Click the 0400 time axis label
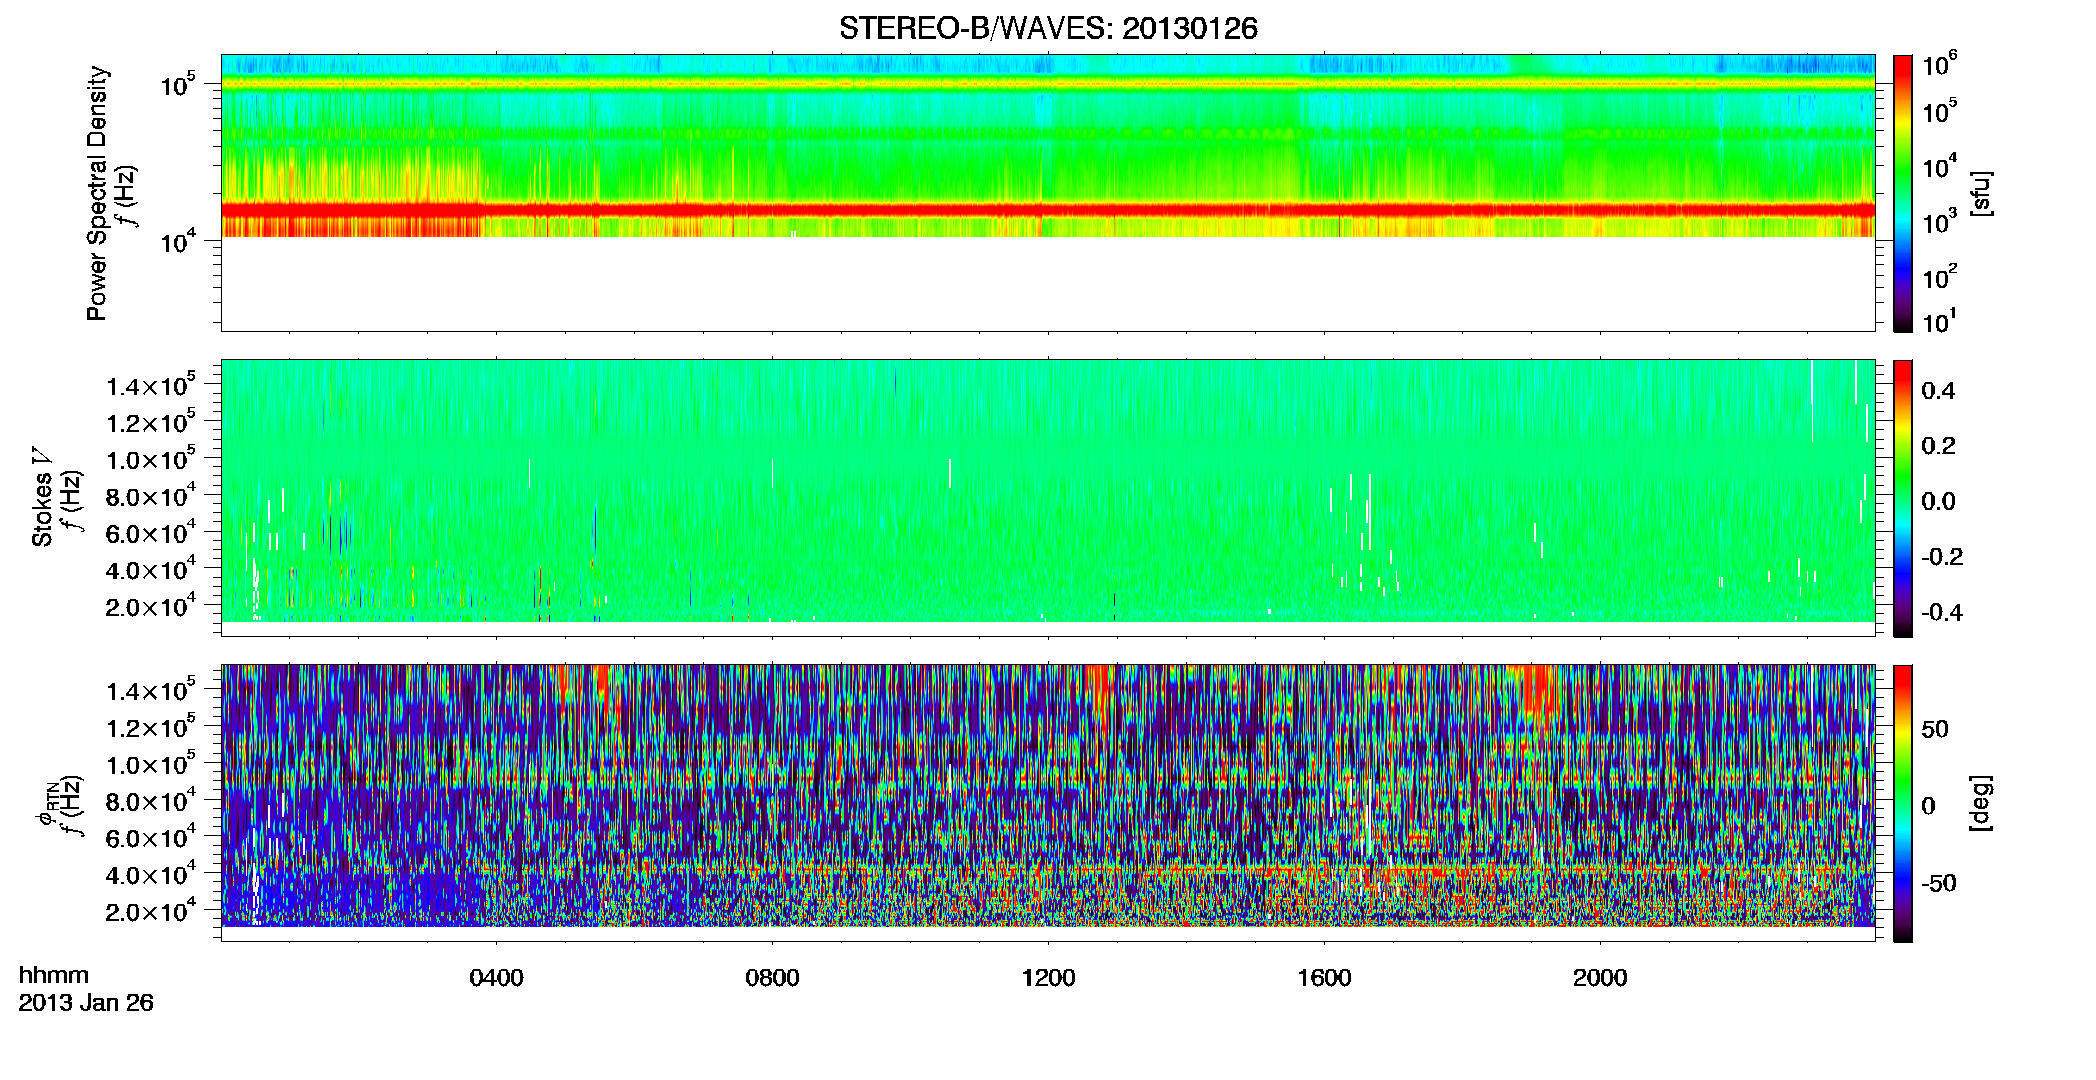The image size is (2096, 1080). coord(496,977)
